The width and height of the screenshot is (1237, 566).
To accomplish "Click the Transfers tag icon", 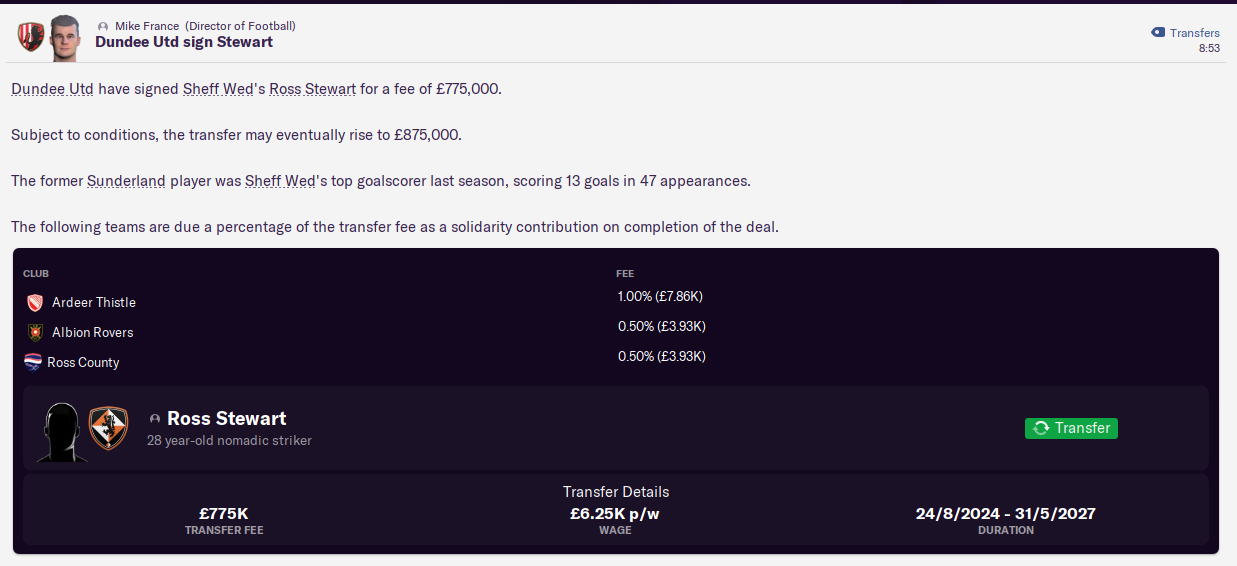I will point(1158,33).
